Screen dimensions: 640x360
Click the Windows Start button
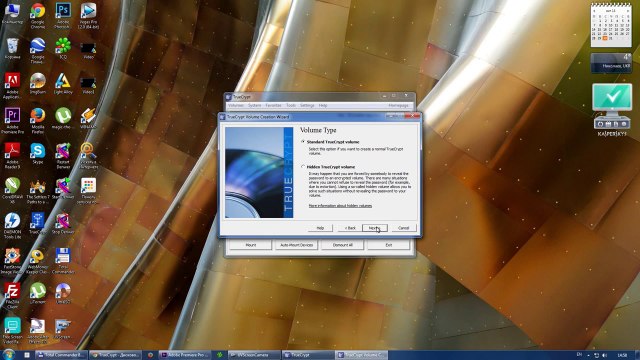pos(8,354)
